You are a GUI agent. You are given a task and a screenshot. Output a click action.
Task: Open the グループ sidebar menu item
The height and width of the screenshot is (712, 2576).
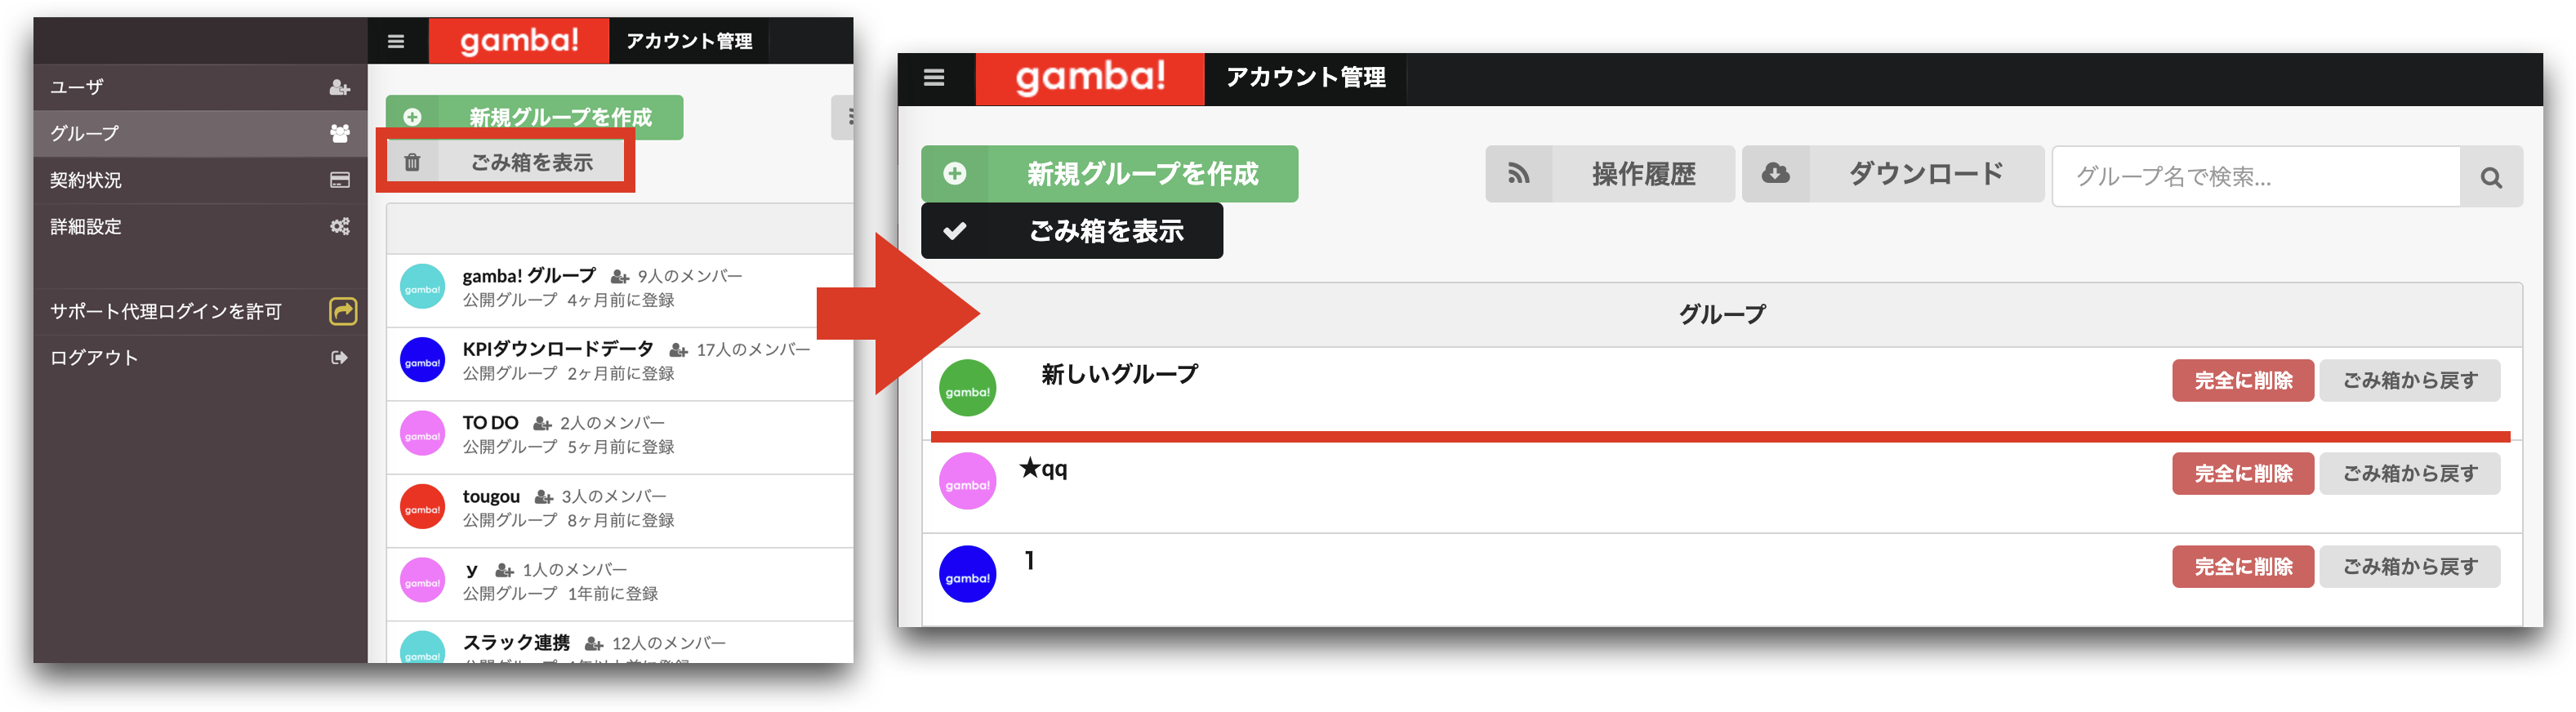[x=200, y=133]
